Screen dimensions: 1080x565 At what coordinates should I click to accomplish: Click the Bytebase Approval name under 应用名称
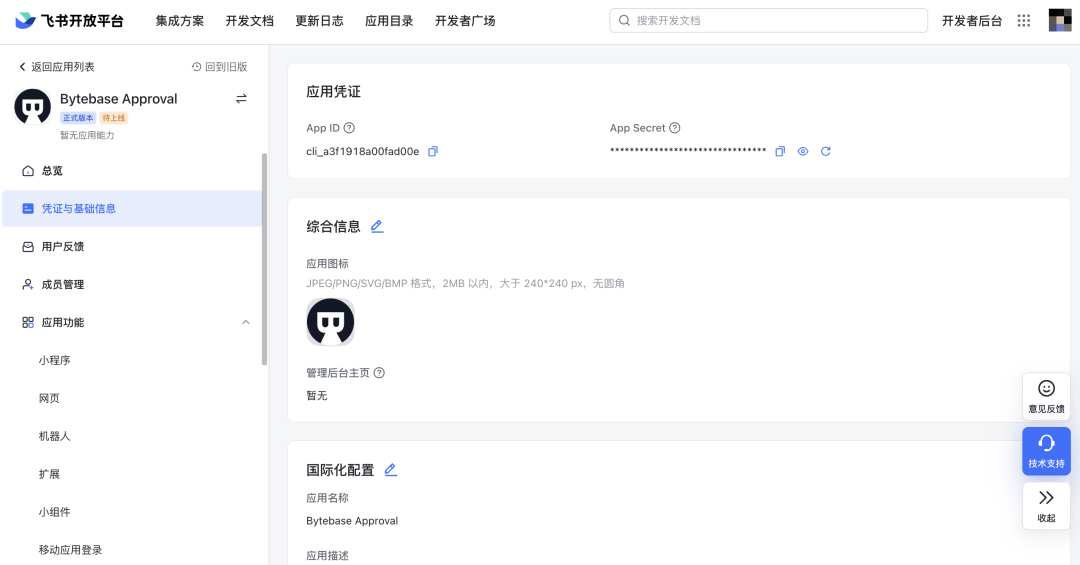tap(352, 521)
